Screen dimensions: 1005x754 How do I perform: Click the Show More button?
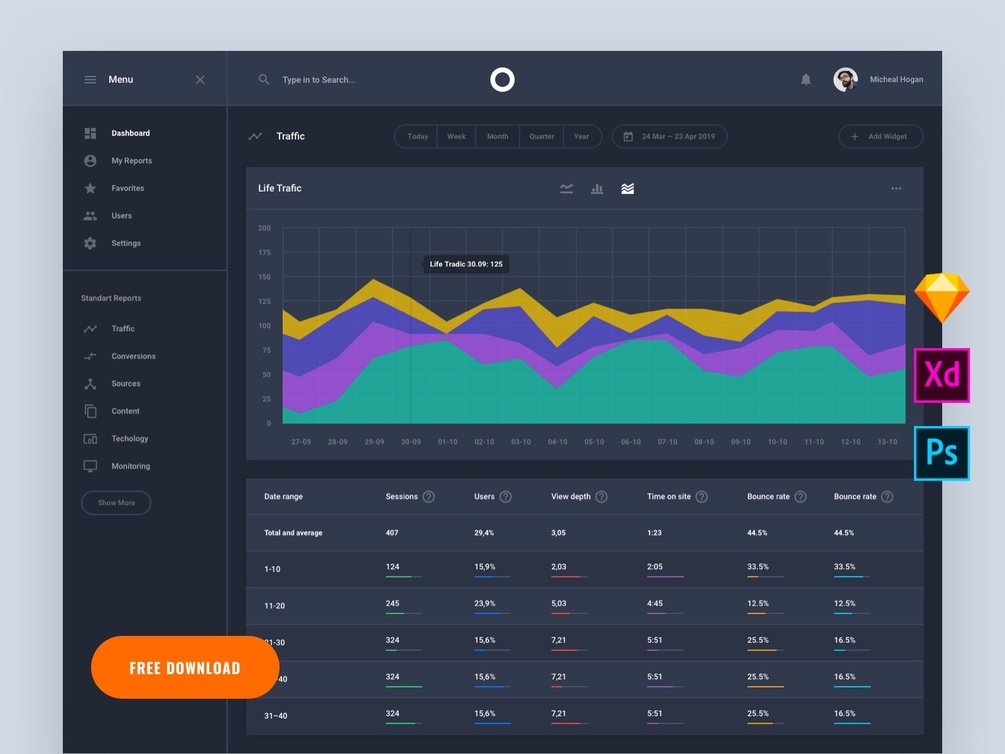(x=116, y=503)
